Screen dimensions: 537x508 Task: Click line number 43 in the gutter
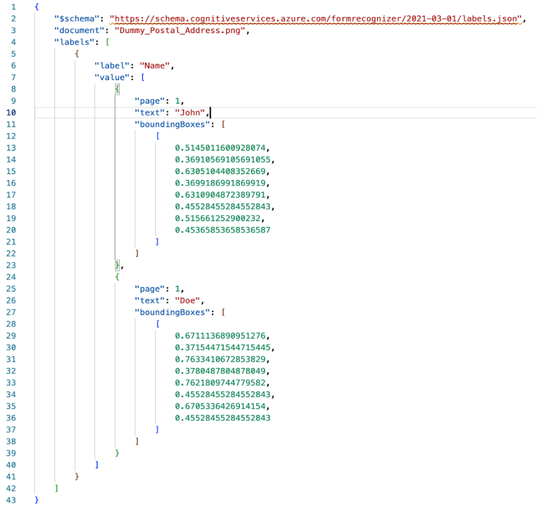pos(11,500)
